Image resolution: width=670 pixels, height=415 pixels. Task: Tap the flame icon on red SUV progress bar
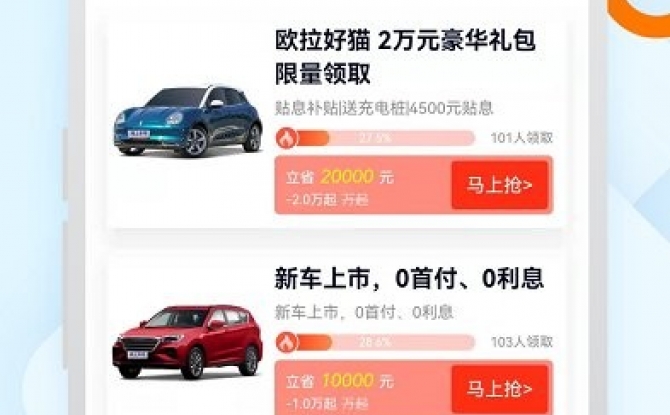click(286, 342)
